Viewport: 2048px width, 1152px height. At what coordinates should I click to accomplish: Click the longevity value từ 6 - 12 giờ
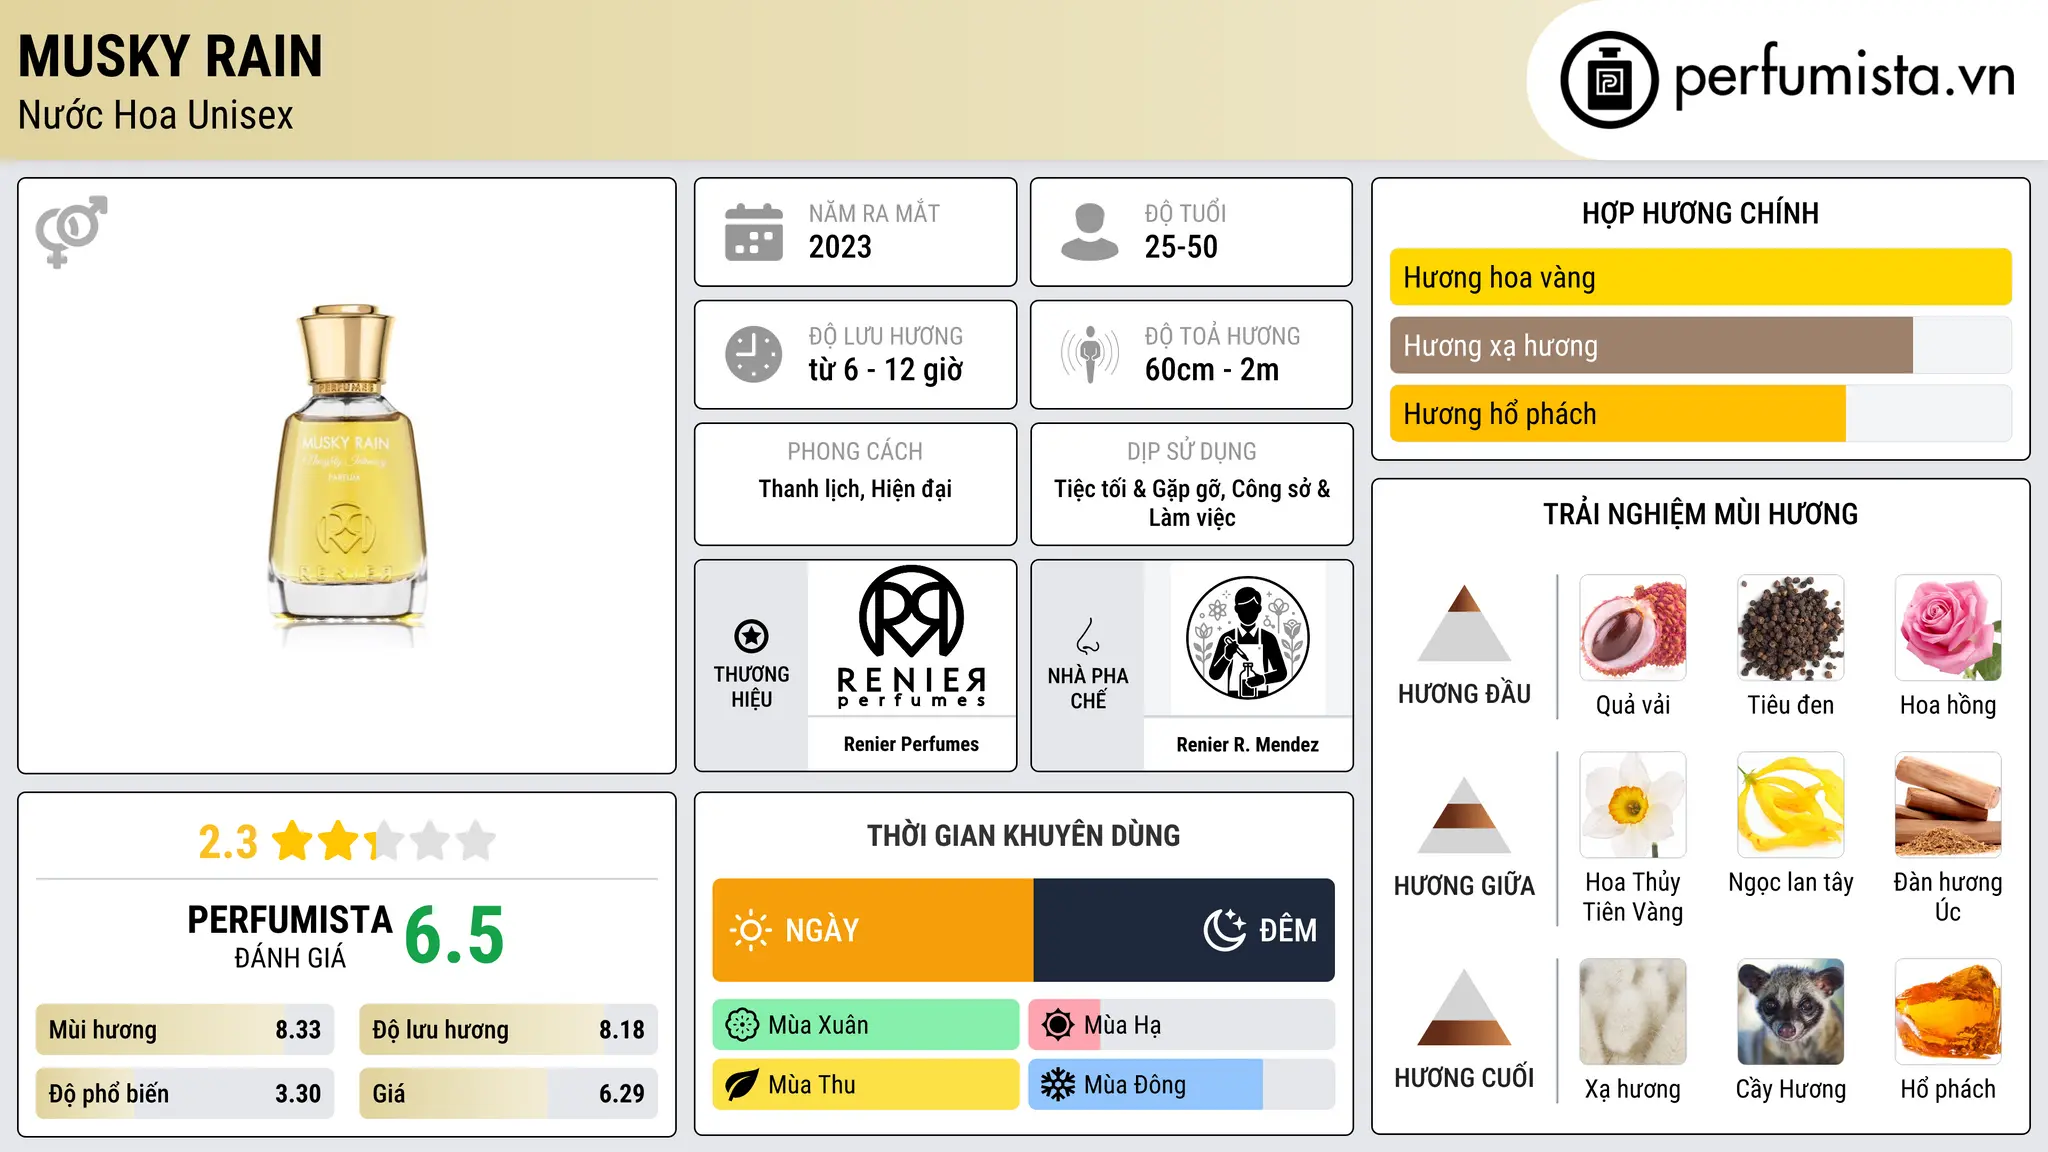tap(885, 370)
